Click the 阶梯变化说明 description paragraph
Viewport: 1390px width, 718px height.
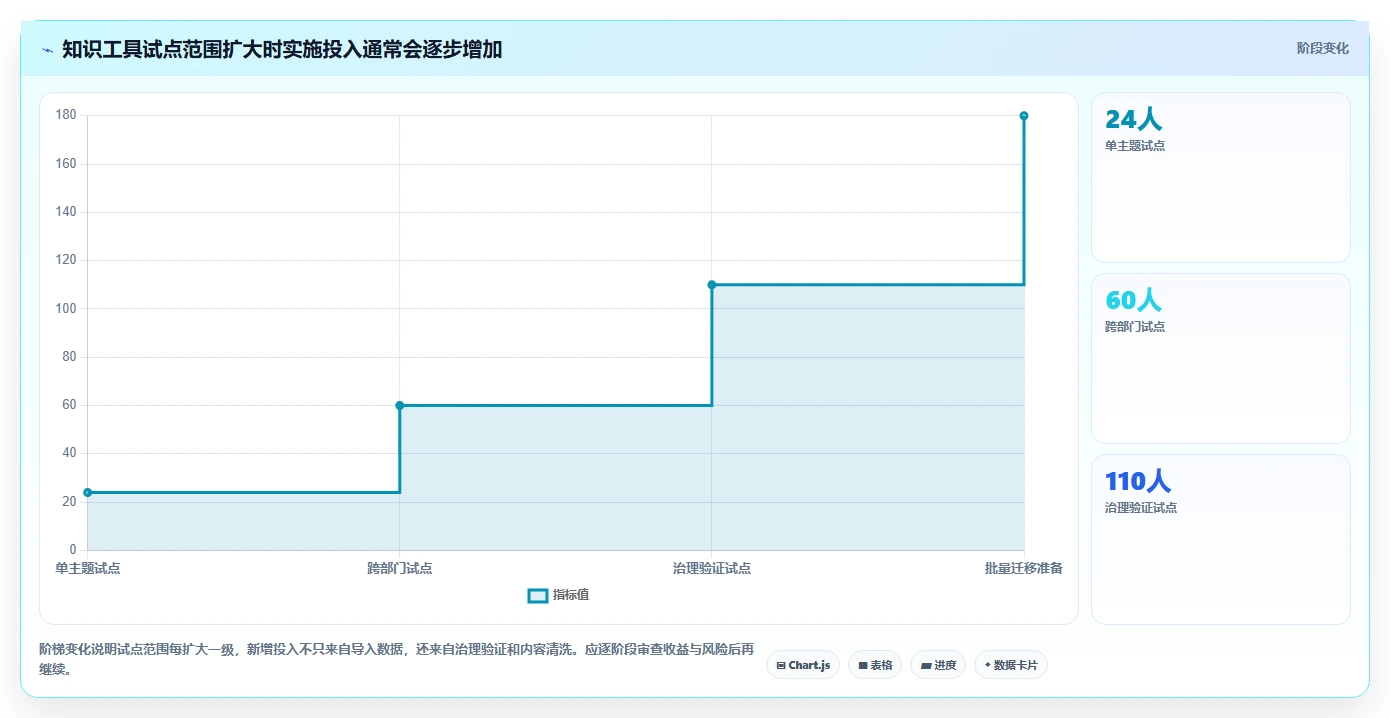[396, 659]
